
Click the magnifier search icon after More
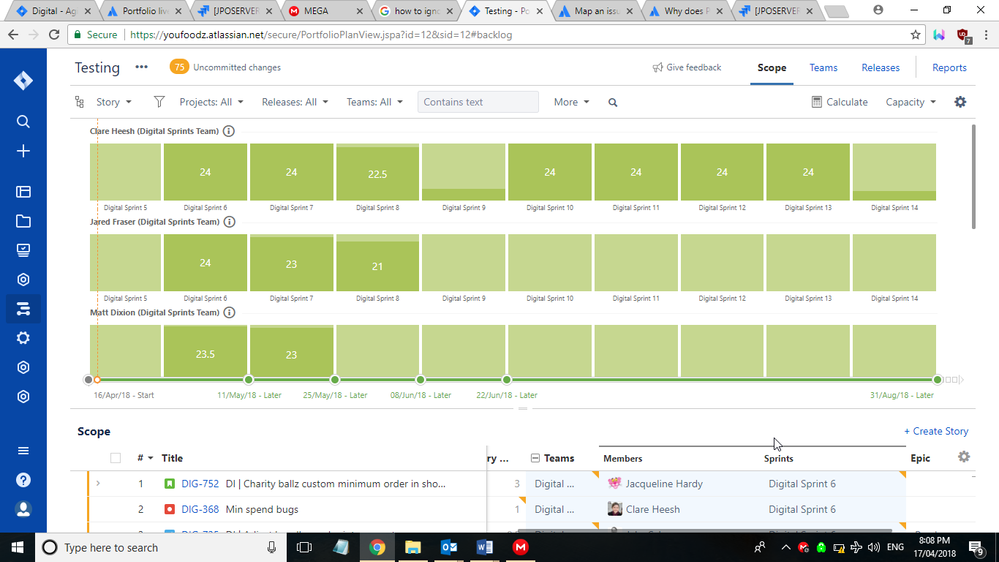[x=613, y=103]
